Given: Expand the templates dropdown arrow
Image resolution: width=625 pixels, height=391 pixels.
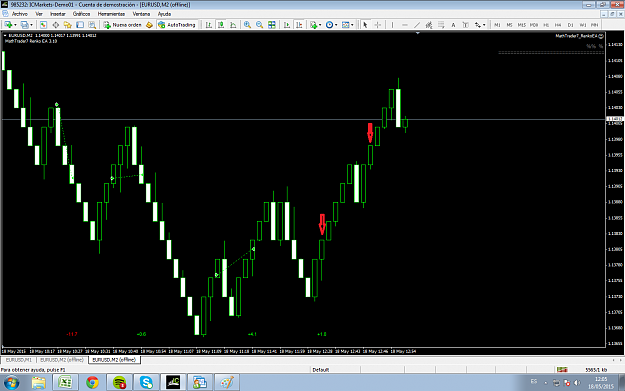Looking at the screenshot, I should coord(352,25).
